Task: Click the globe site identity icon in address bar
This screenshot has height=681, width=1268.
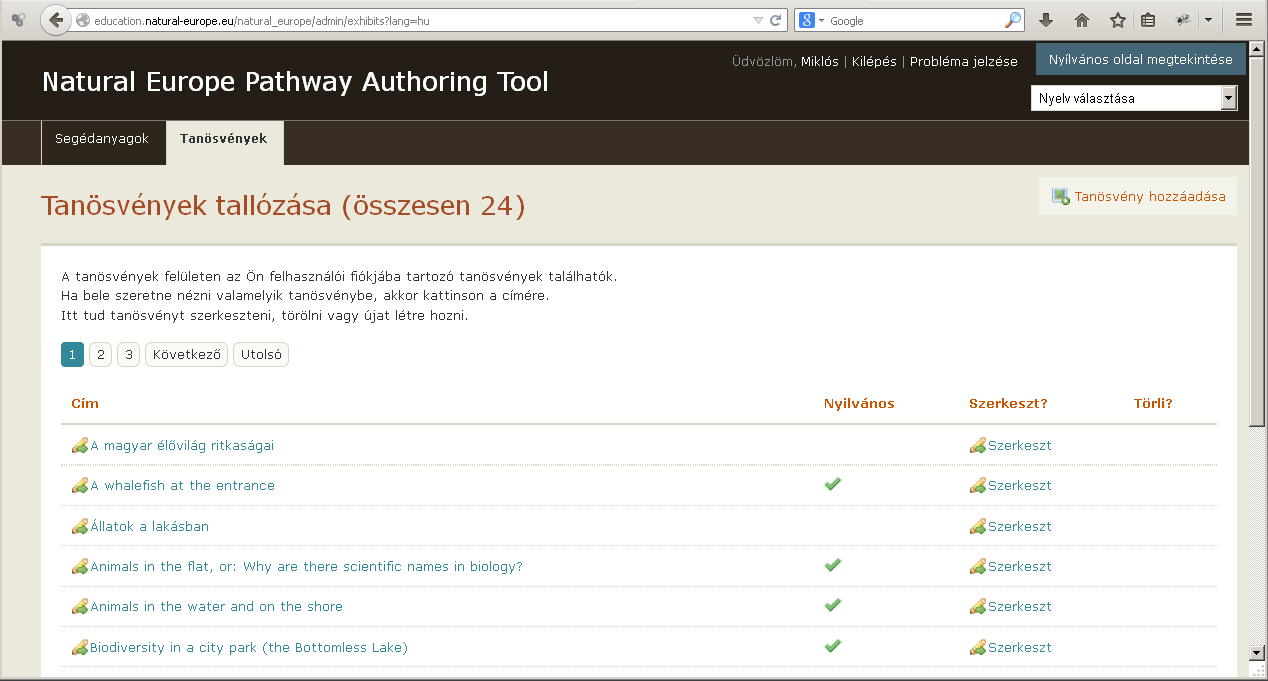Action: click(x=83, y=20)
